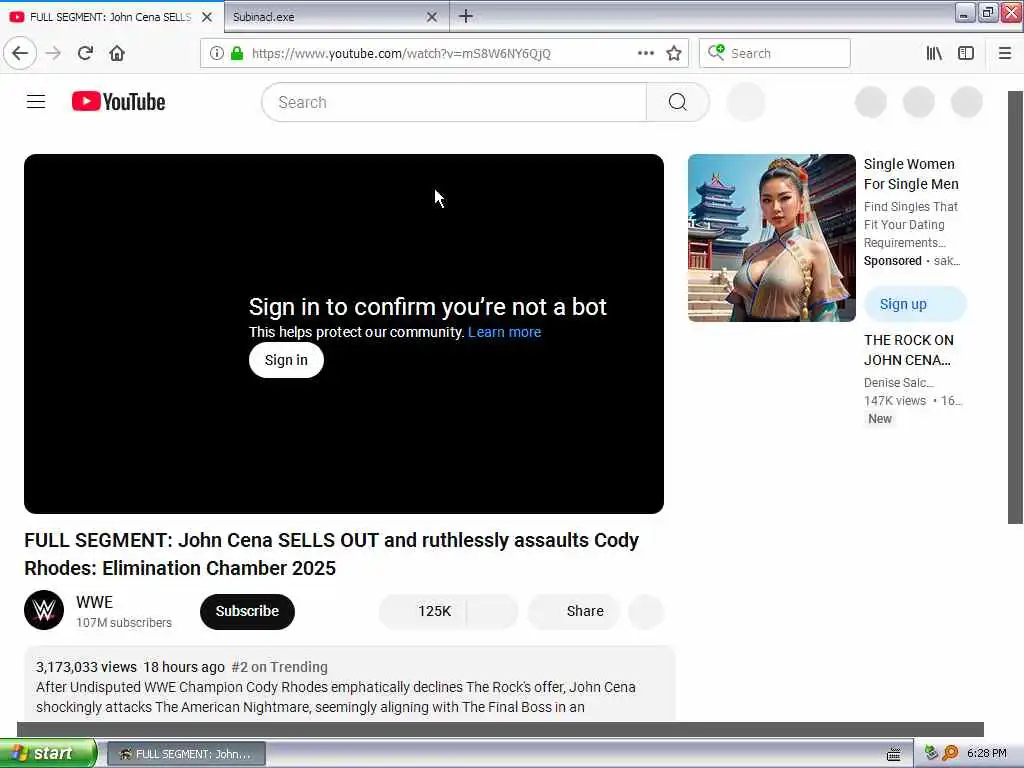Screen dimensions: 1024x768
Task: Click the video title text
Action: point(331,554)
